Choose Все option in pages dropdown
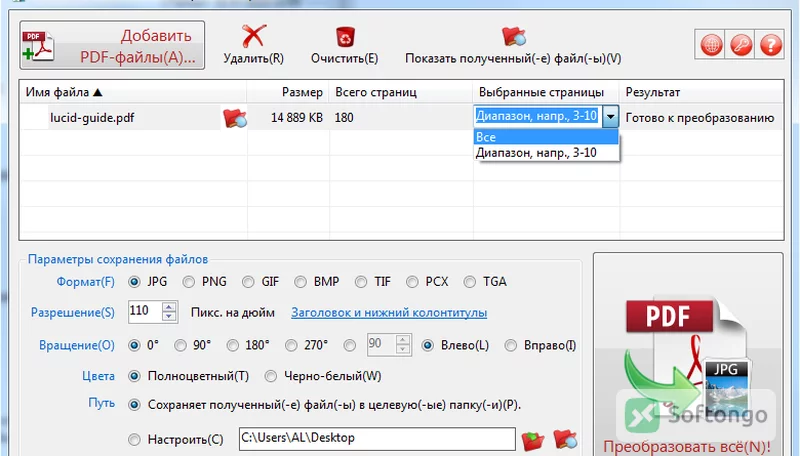 tap(546, 137)
